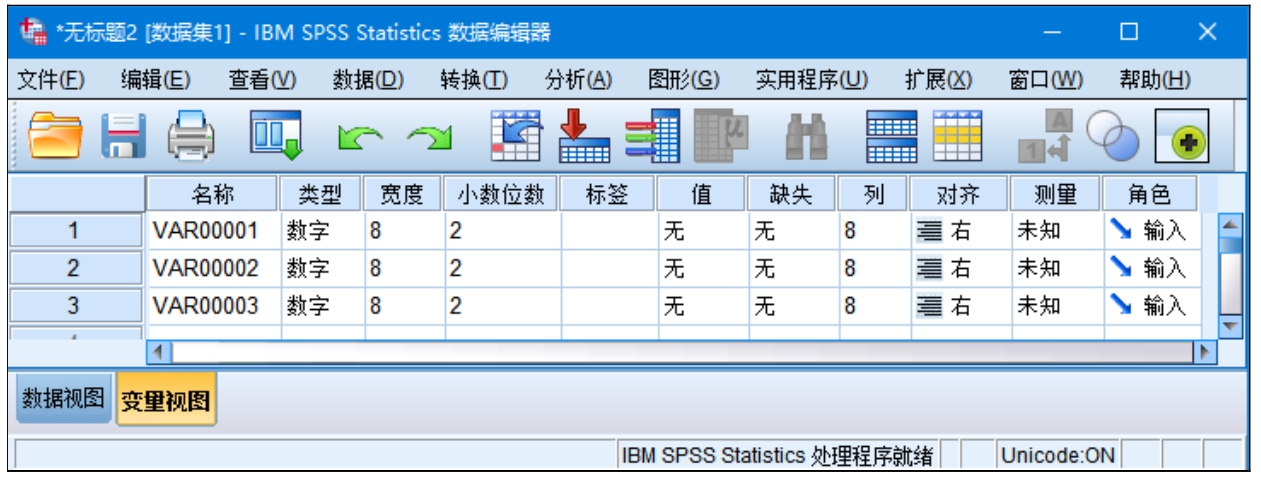Click the VAR00001 name cell
This screenshot has width=1261, height=482.
(x=214, y=231)
